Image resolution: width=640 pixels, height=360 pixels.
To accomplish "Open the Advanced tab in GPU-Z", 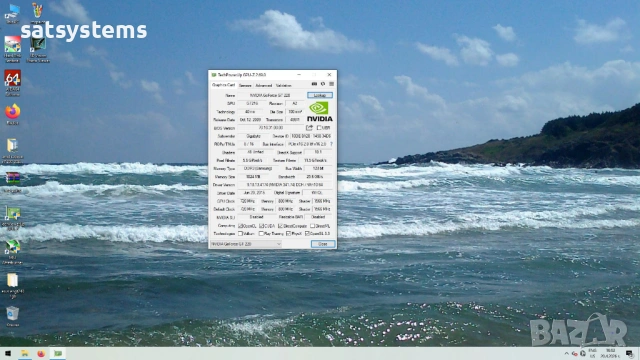I will pyautogui.click(x=263, y=85).
